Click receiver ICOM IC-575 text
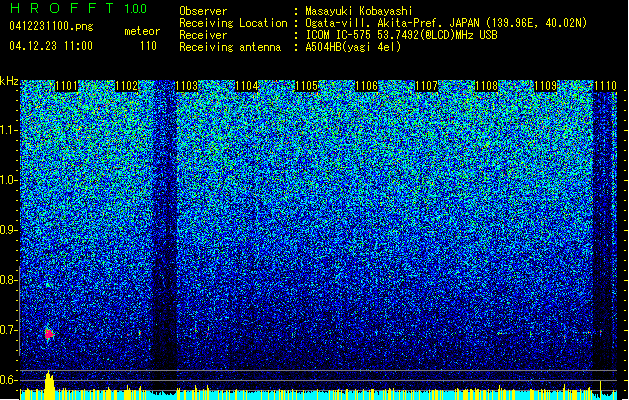Viewport: 629px width, 400px height. 401,35
